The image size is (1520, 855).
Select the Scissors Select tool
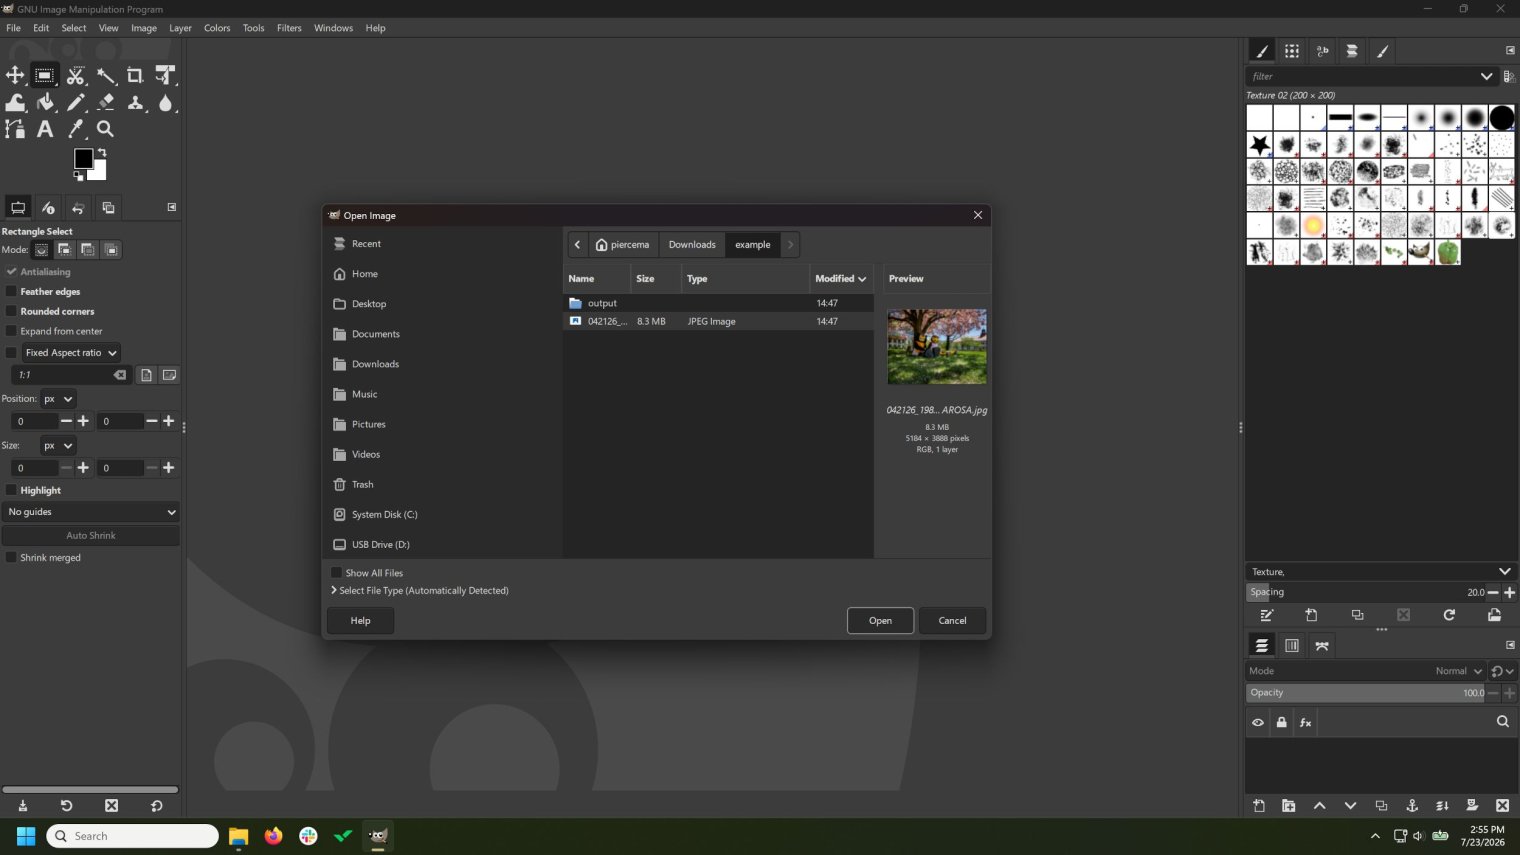[75, 75]
